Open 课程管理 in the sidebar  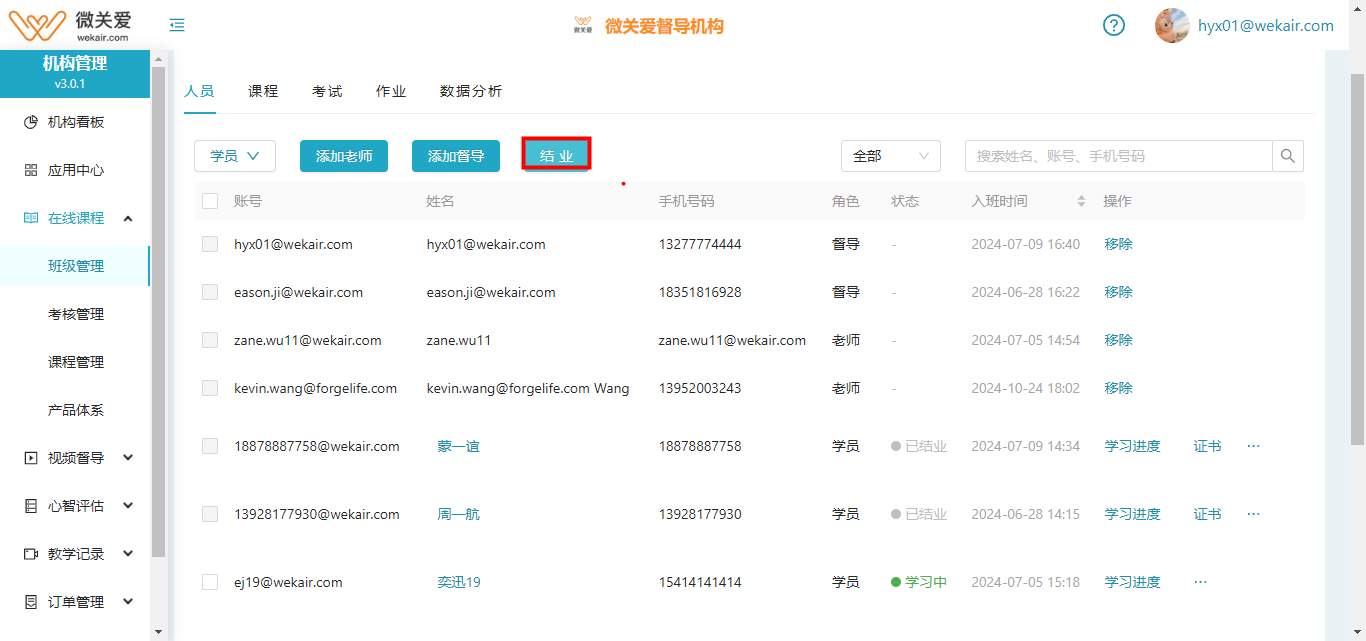coord(75,362)
